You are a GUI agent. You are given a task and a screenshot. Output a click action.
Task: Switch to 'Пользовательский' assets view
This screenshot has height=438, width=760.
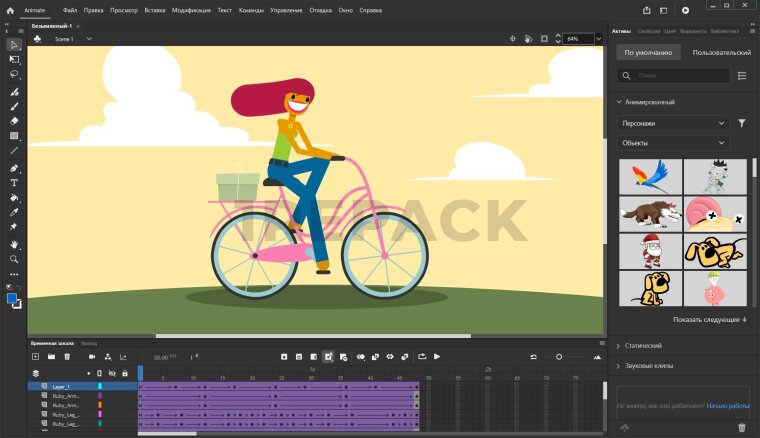click(721, 52)
